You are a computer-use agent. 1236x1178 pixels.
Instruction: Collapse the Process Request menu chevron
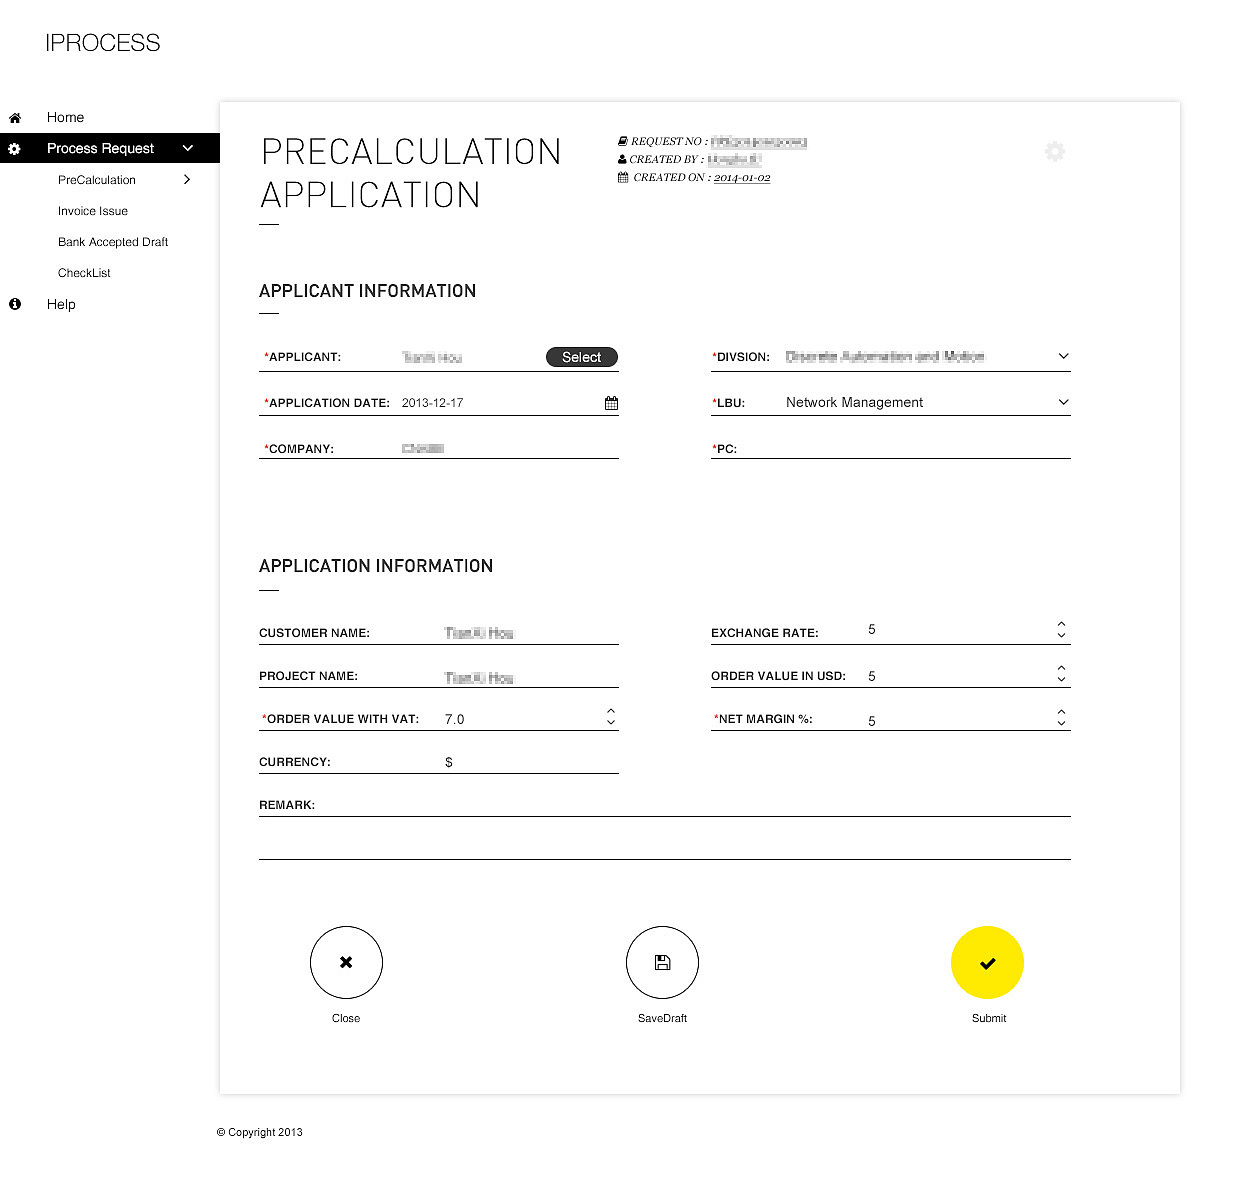point(188,148)
